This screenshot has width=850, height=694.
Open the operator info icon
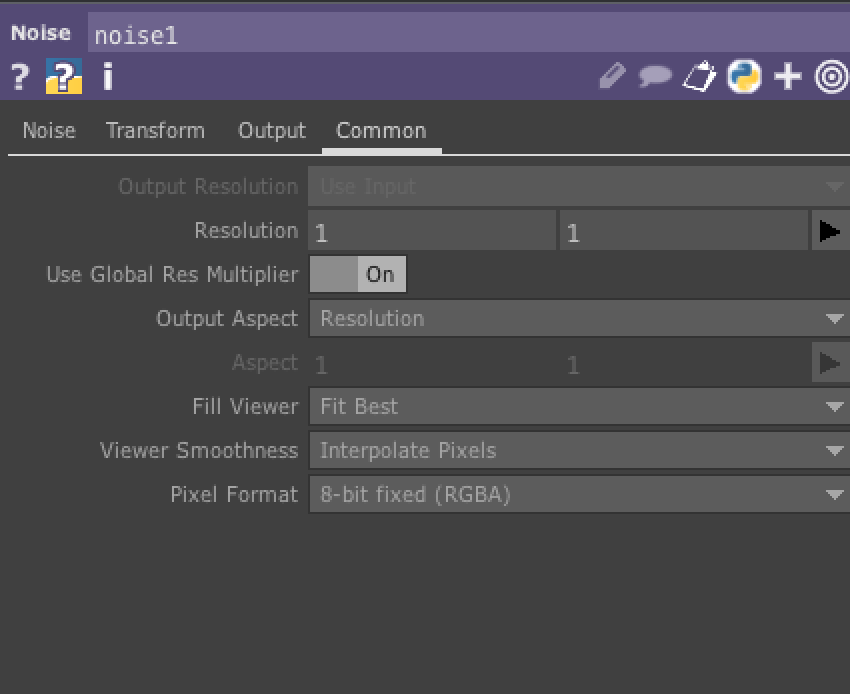pos(107,77)
